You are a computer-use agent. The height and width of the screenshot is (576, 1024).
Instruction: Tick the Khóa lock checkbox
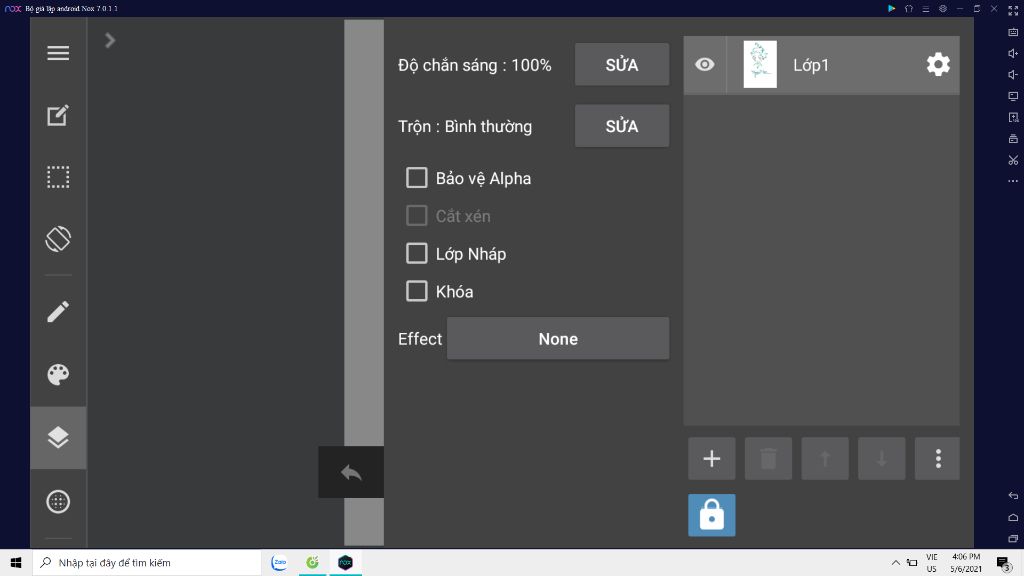[x=417, y=291]
